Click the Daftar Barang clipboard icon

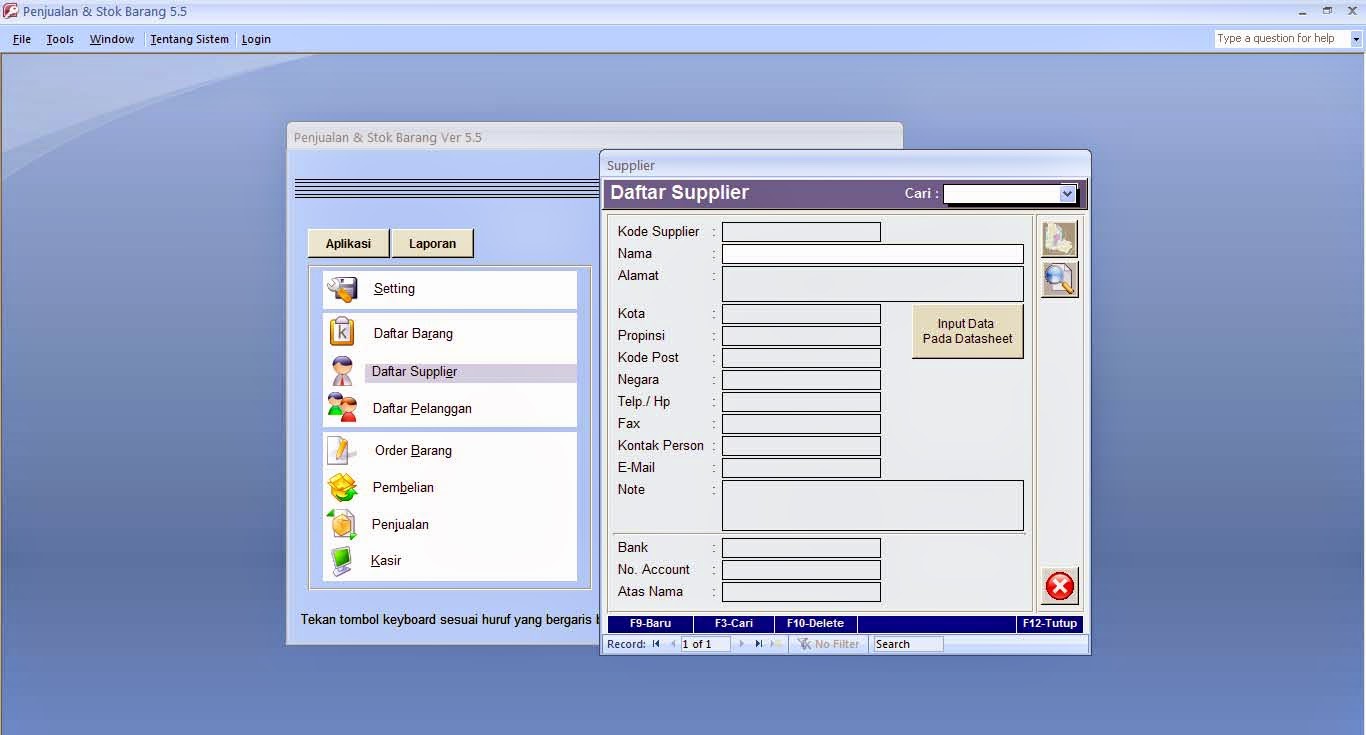[342, 332]
